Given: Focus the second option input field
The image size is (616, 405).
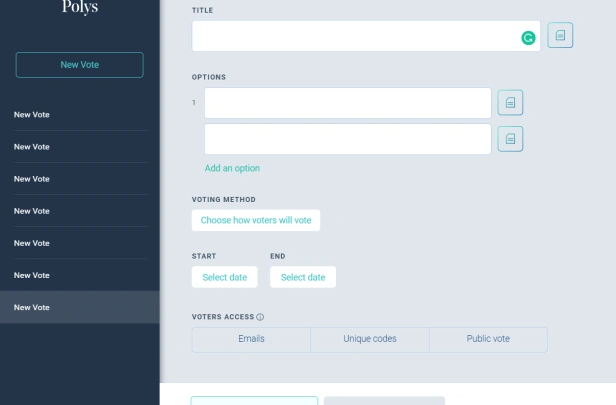Looking at the screenshot, I should tap(348, 139).
